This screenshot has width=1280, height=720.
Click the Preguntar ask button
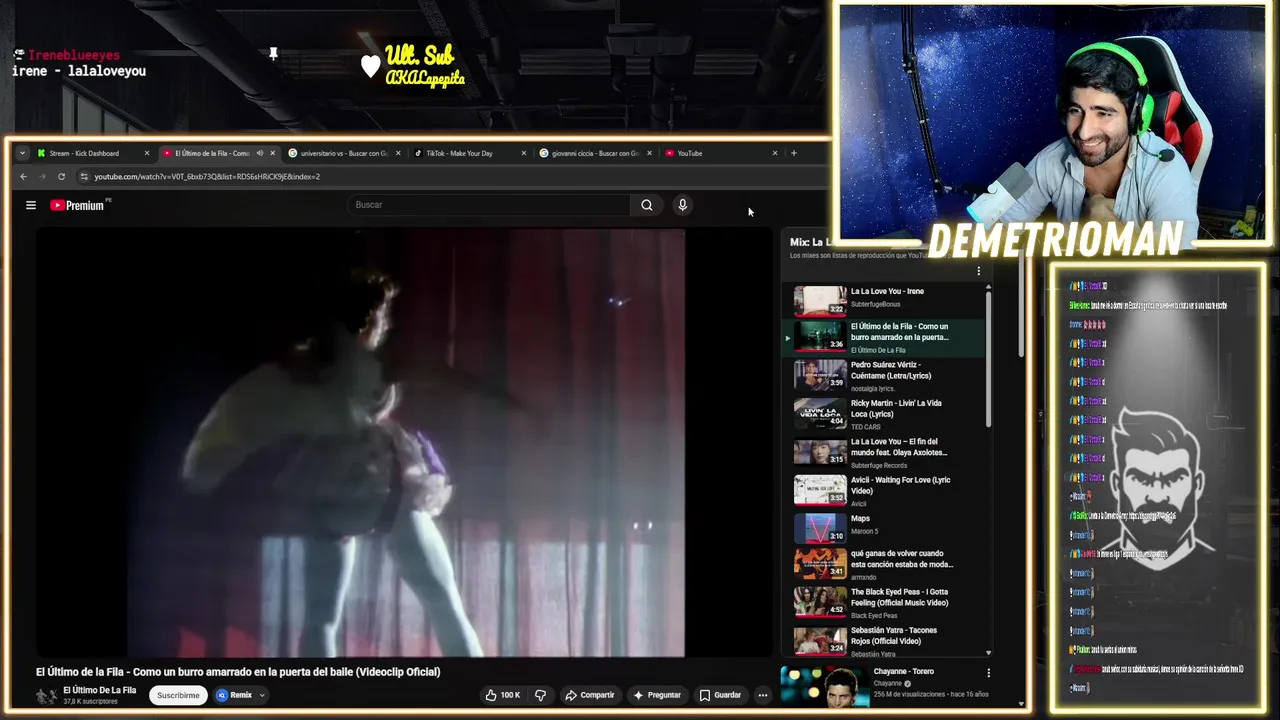658,695
